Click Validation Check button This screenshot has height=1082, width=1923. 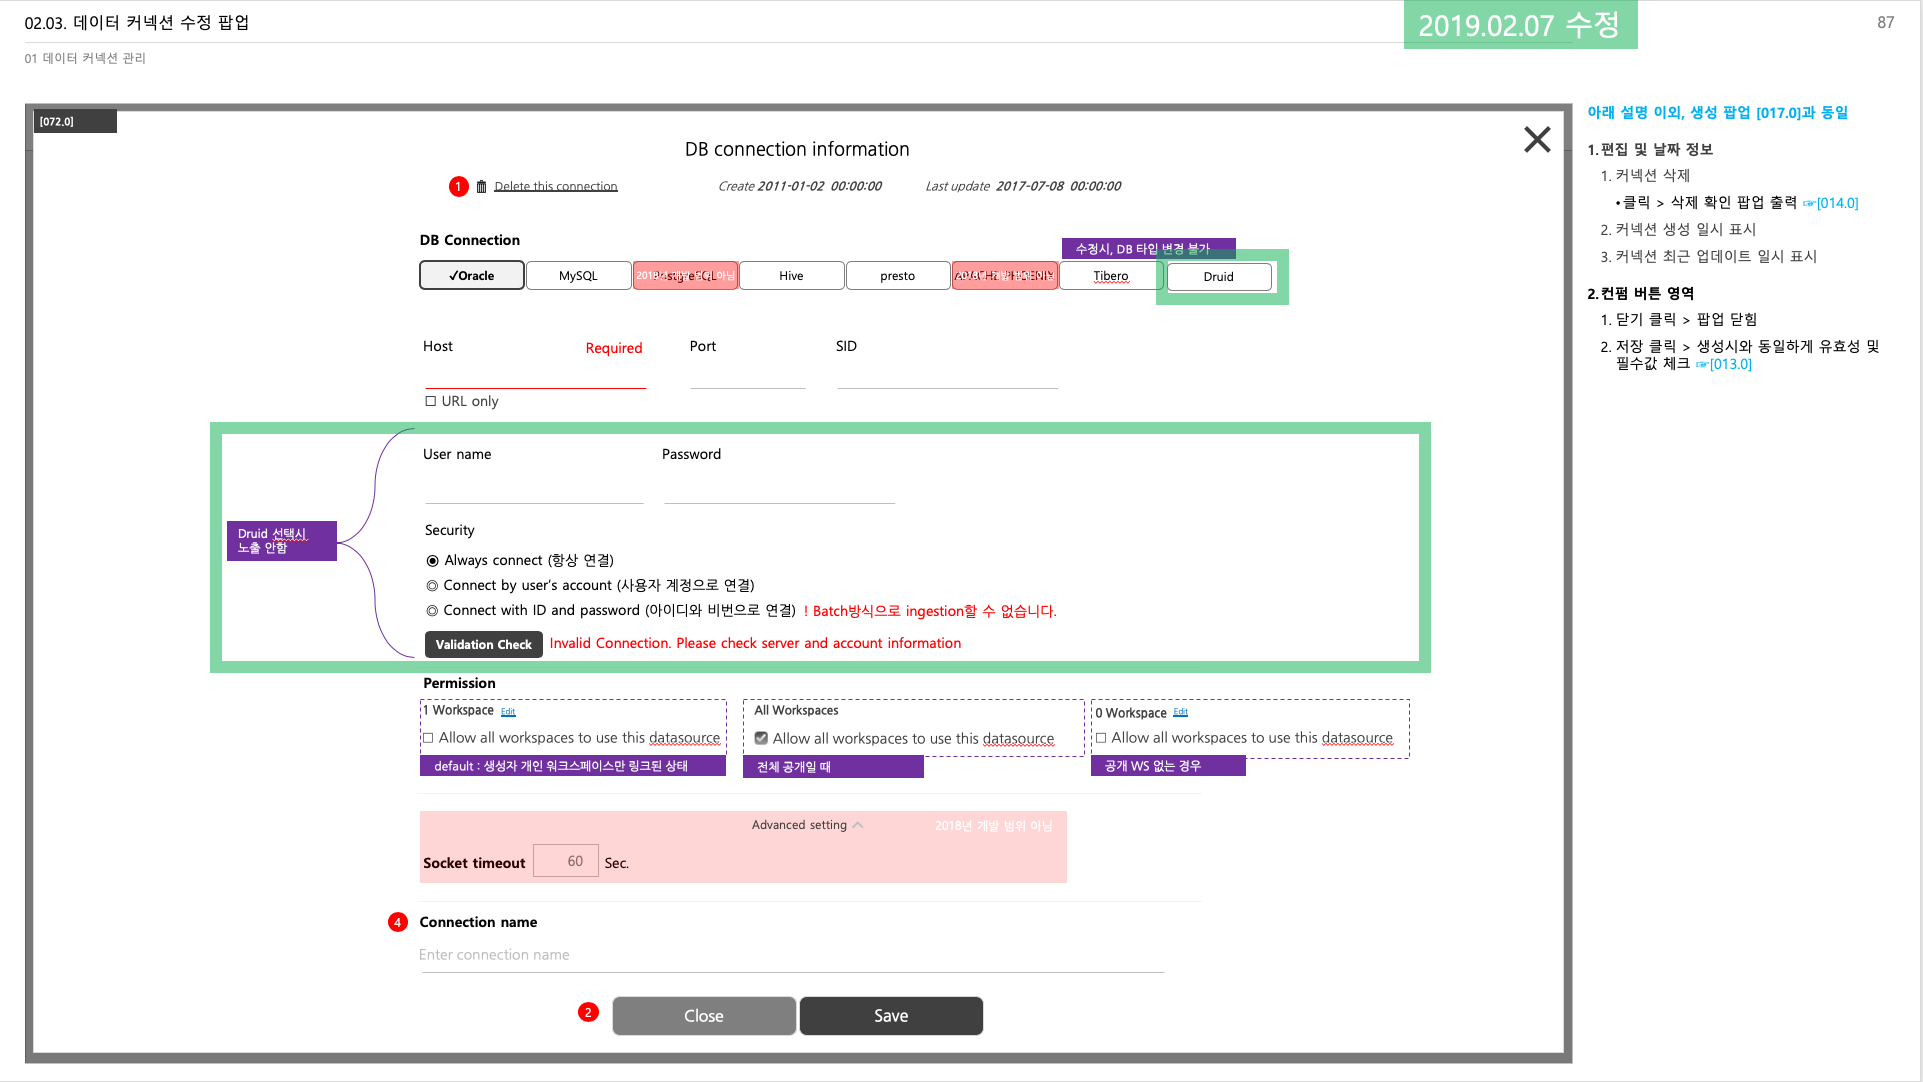[483, 644]
